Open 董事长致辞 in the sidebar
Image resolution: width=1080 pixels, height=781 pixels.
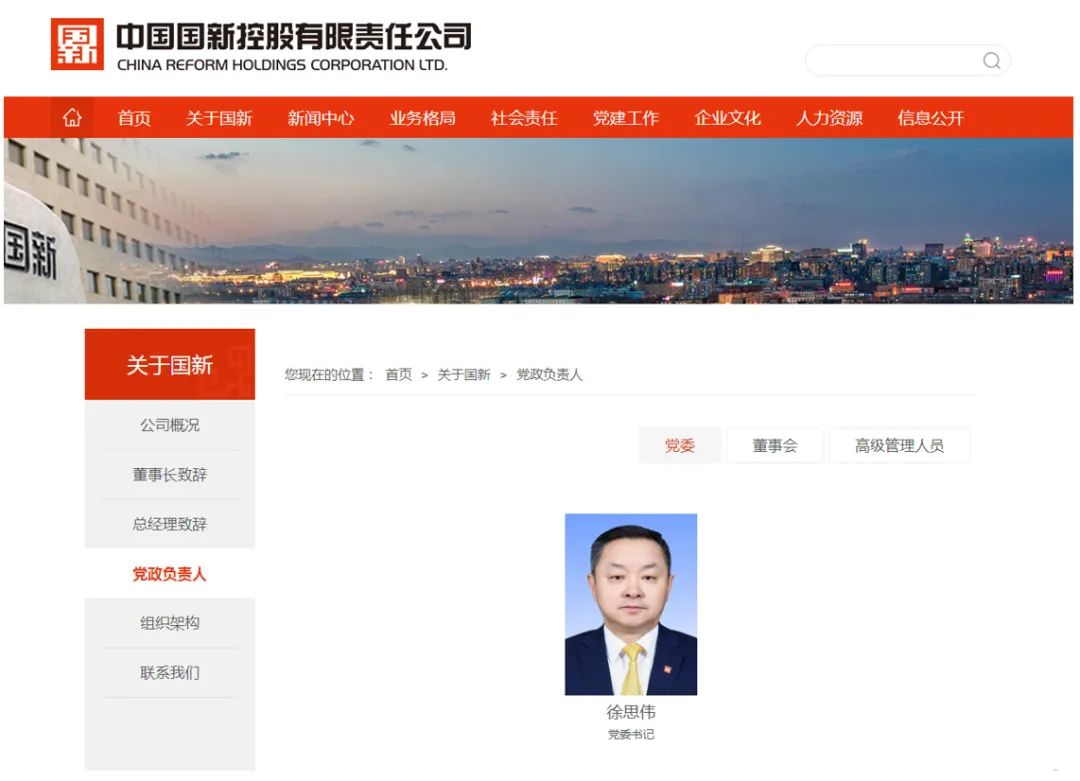point(170,475)
